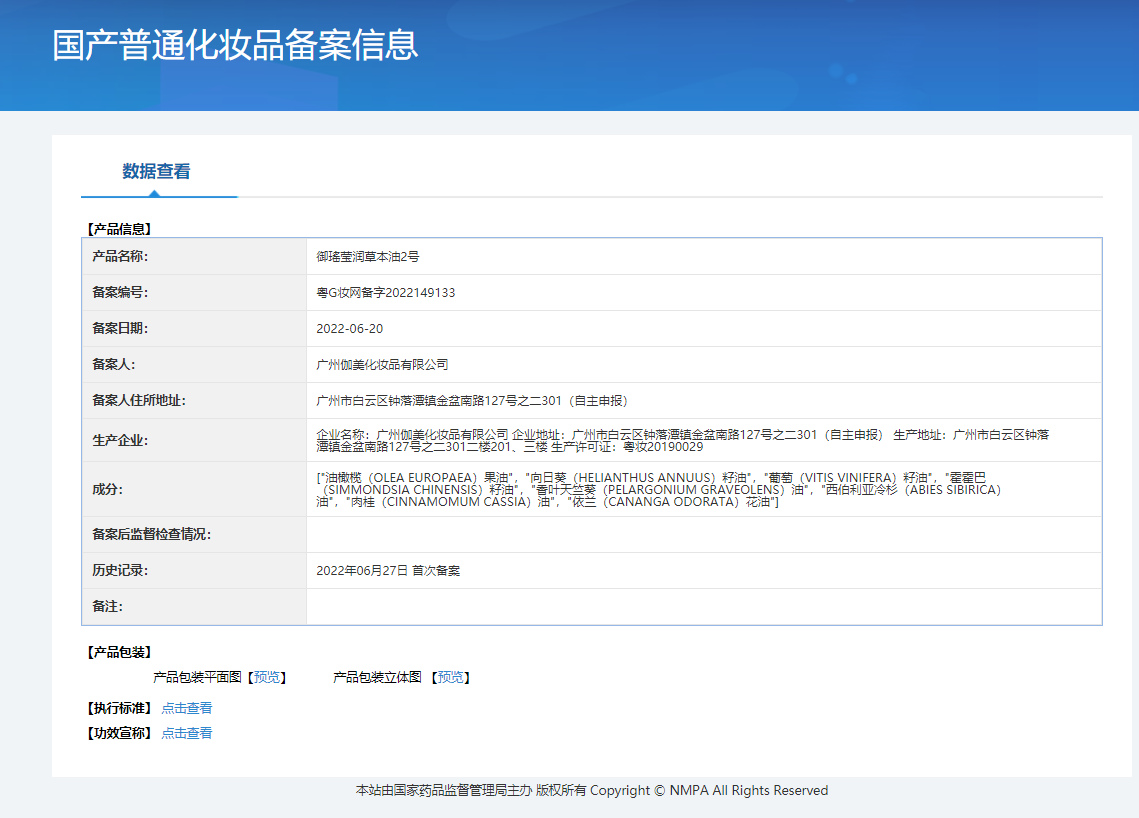Click the NMPA copyright footer text

point(588,790)
